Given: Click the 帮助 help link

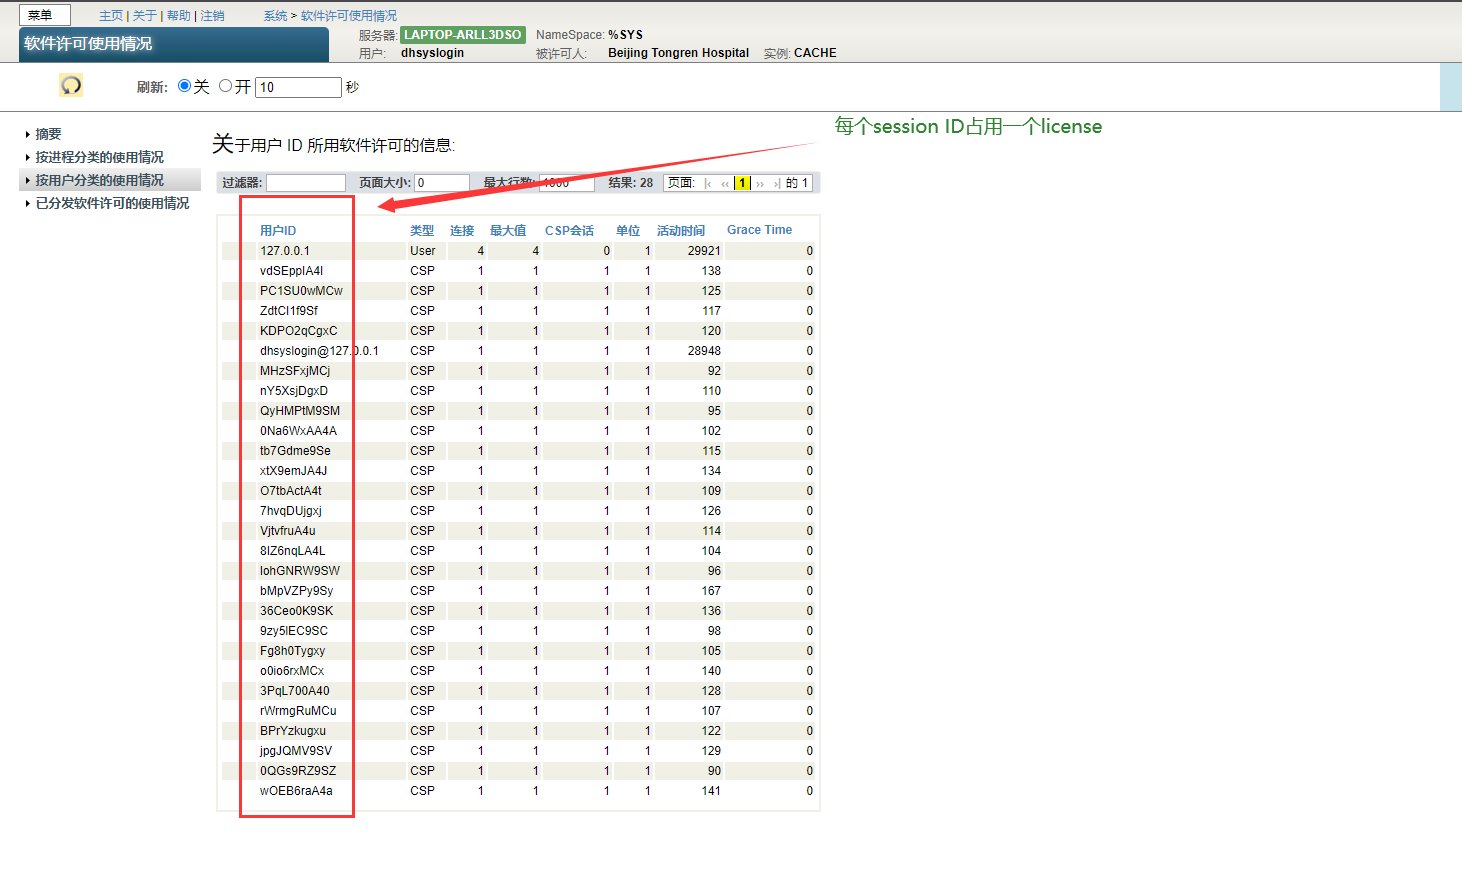Looking at the screenshot, I should 178,16.
